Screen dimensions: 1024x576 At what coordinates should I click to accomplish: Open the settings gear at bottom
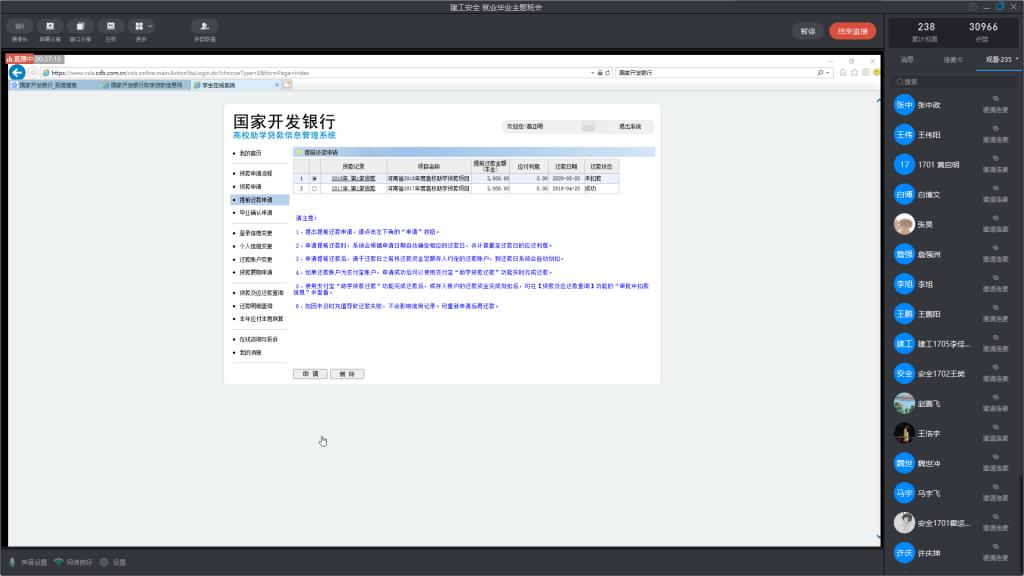(104, 562)
